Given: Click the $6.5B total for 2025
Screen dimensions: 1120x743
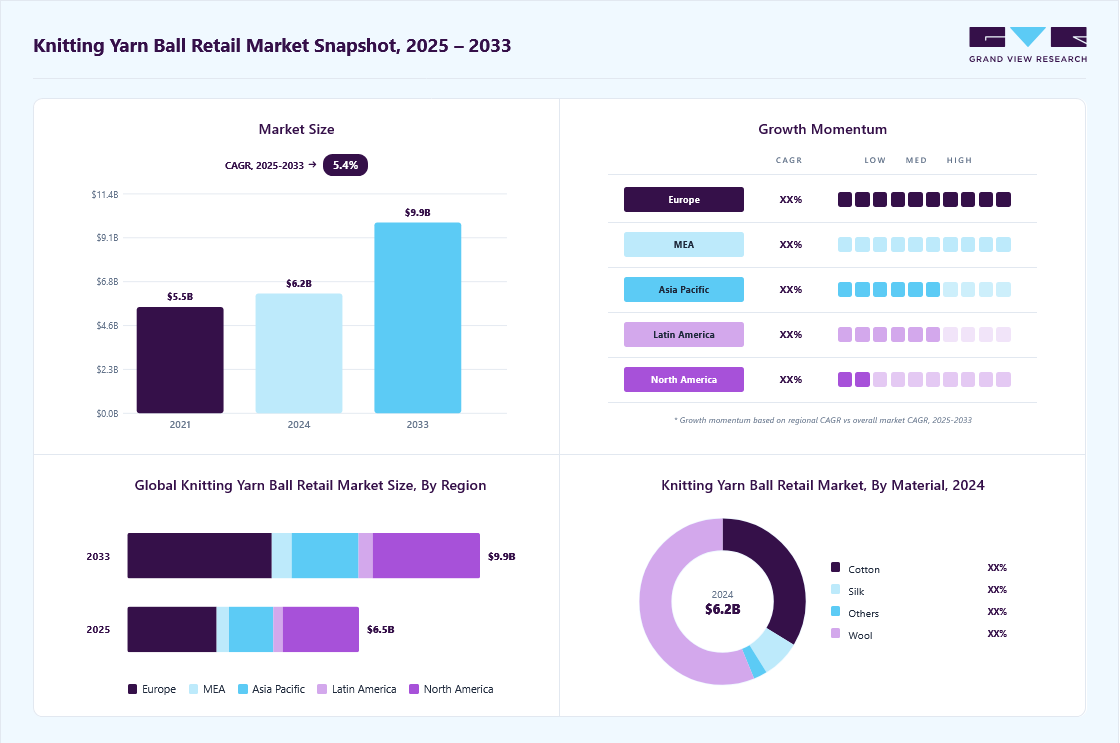Looking at the screenshot, I should tap(381, 629).
